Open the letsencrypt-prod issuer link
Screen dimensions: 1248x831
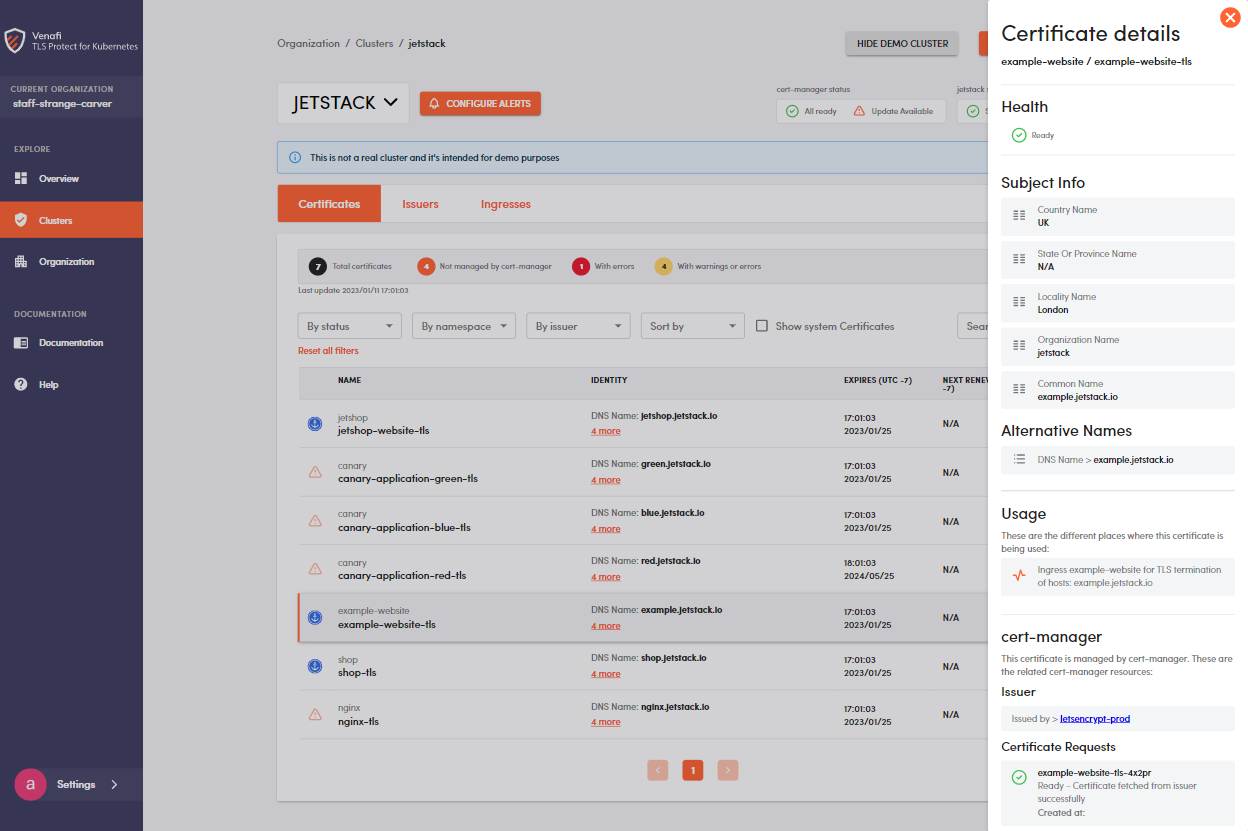point(1094,719)
